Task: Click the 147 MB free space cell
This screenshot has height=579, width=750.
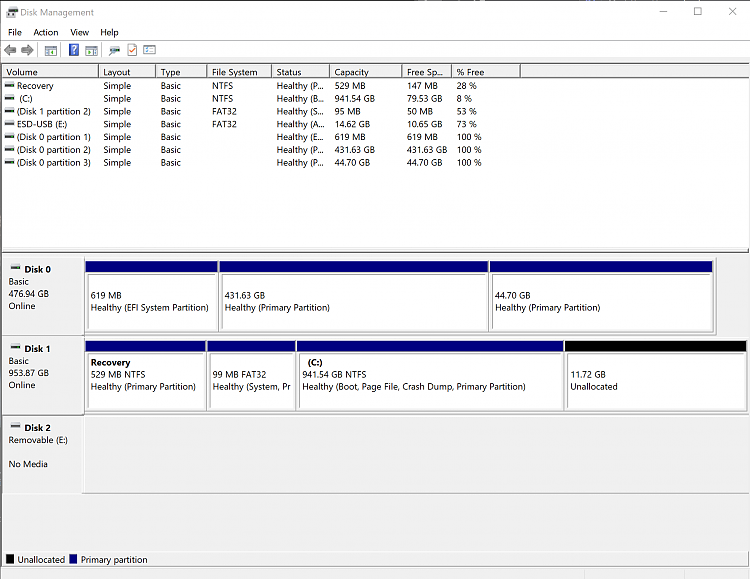Action: click(422, 86)
